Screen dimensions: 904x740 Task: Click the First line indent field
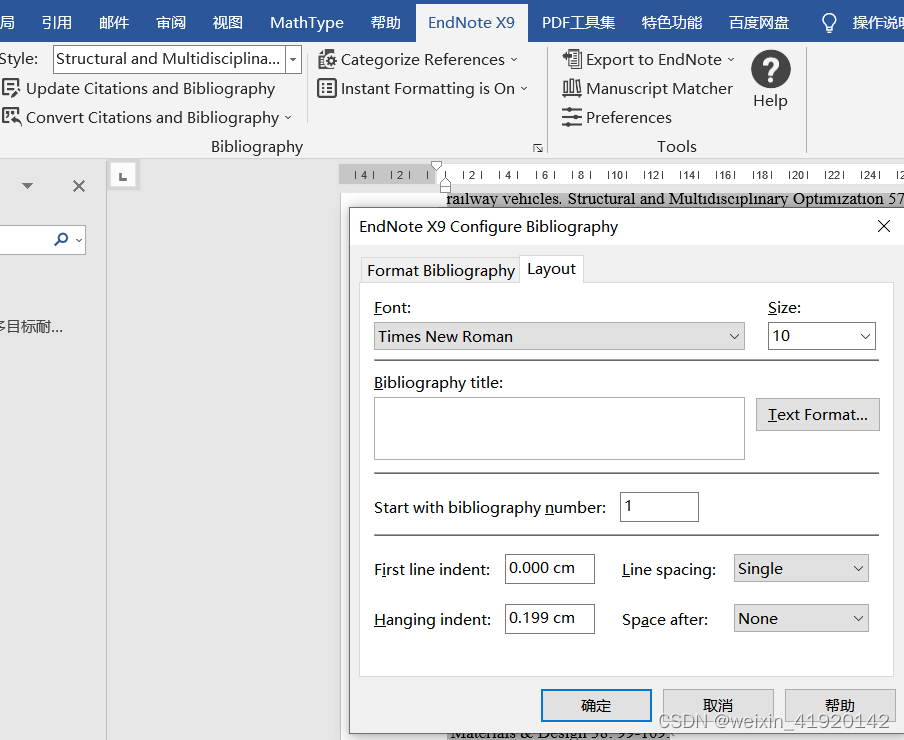[x=549, y=569]
